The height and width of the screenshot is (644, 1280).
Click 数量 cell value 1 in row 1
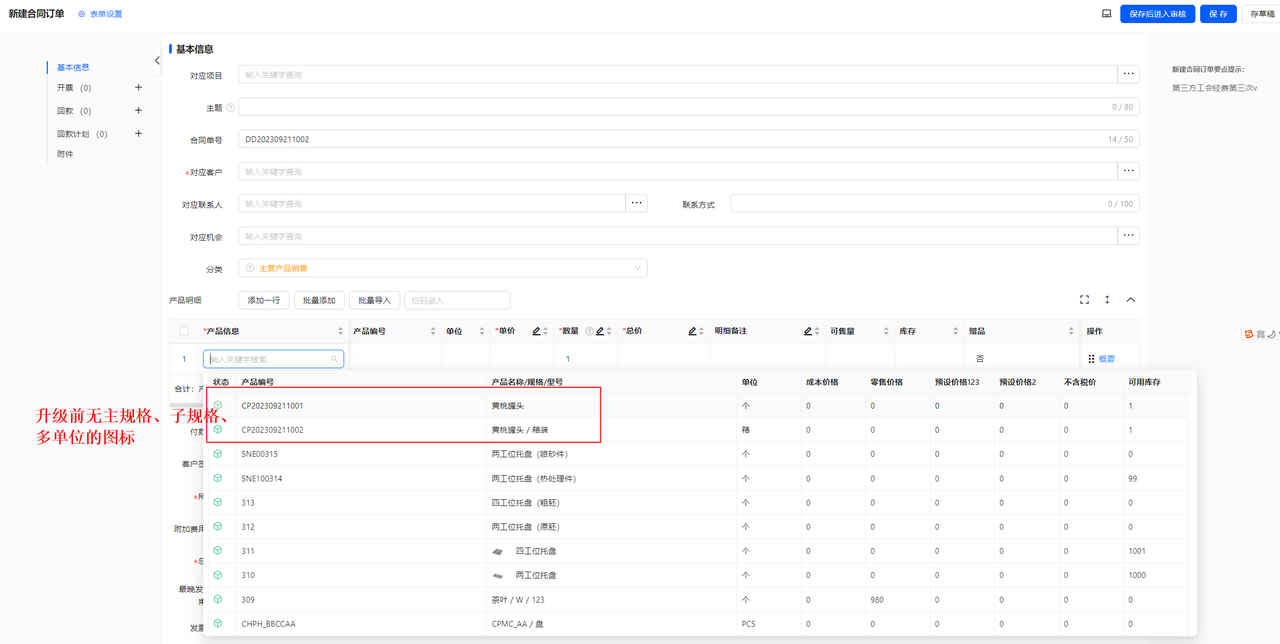click(568, 359)
